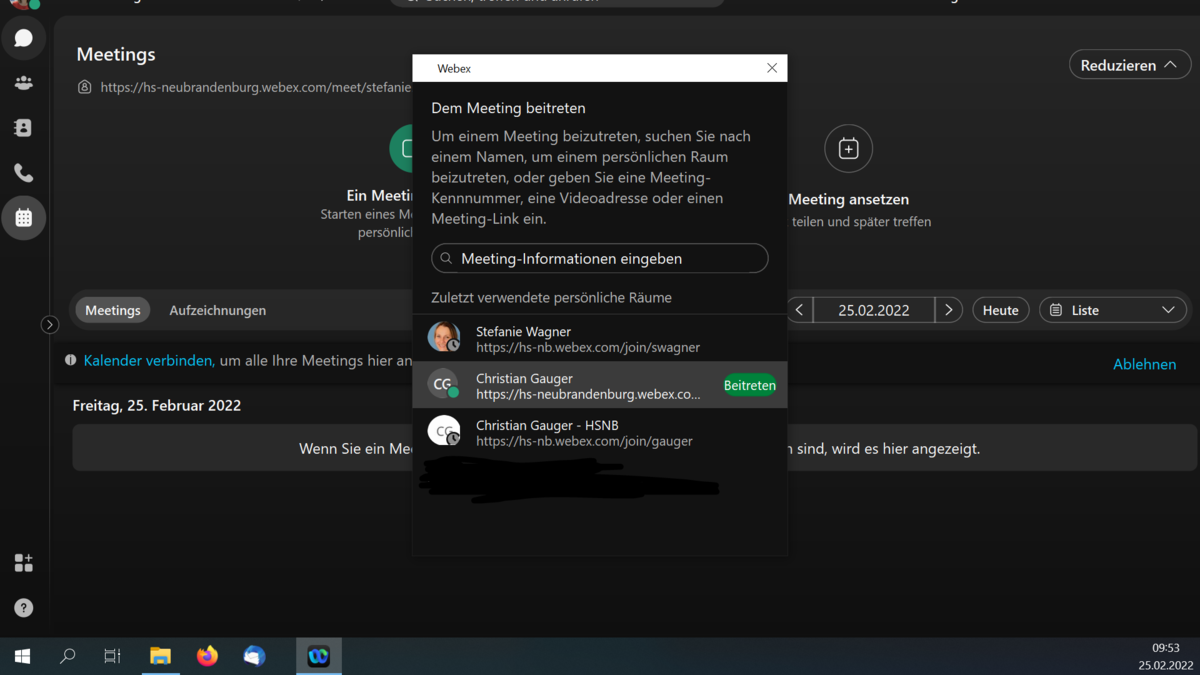
Task: Expand the sidebar with the arrow button
Action: pyautogui.click(x=50, y=325)
